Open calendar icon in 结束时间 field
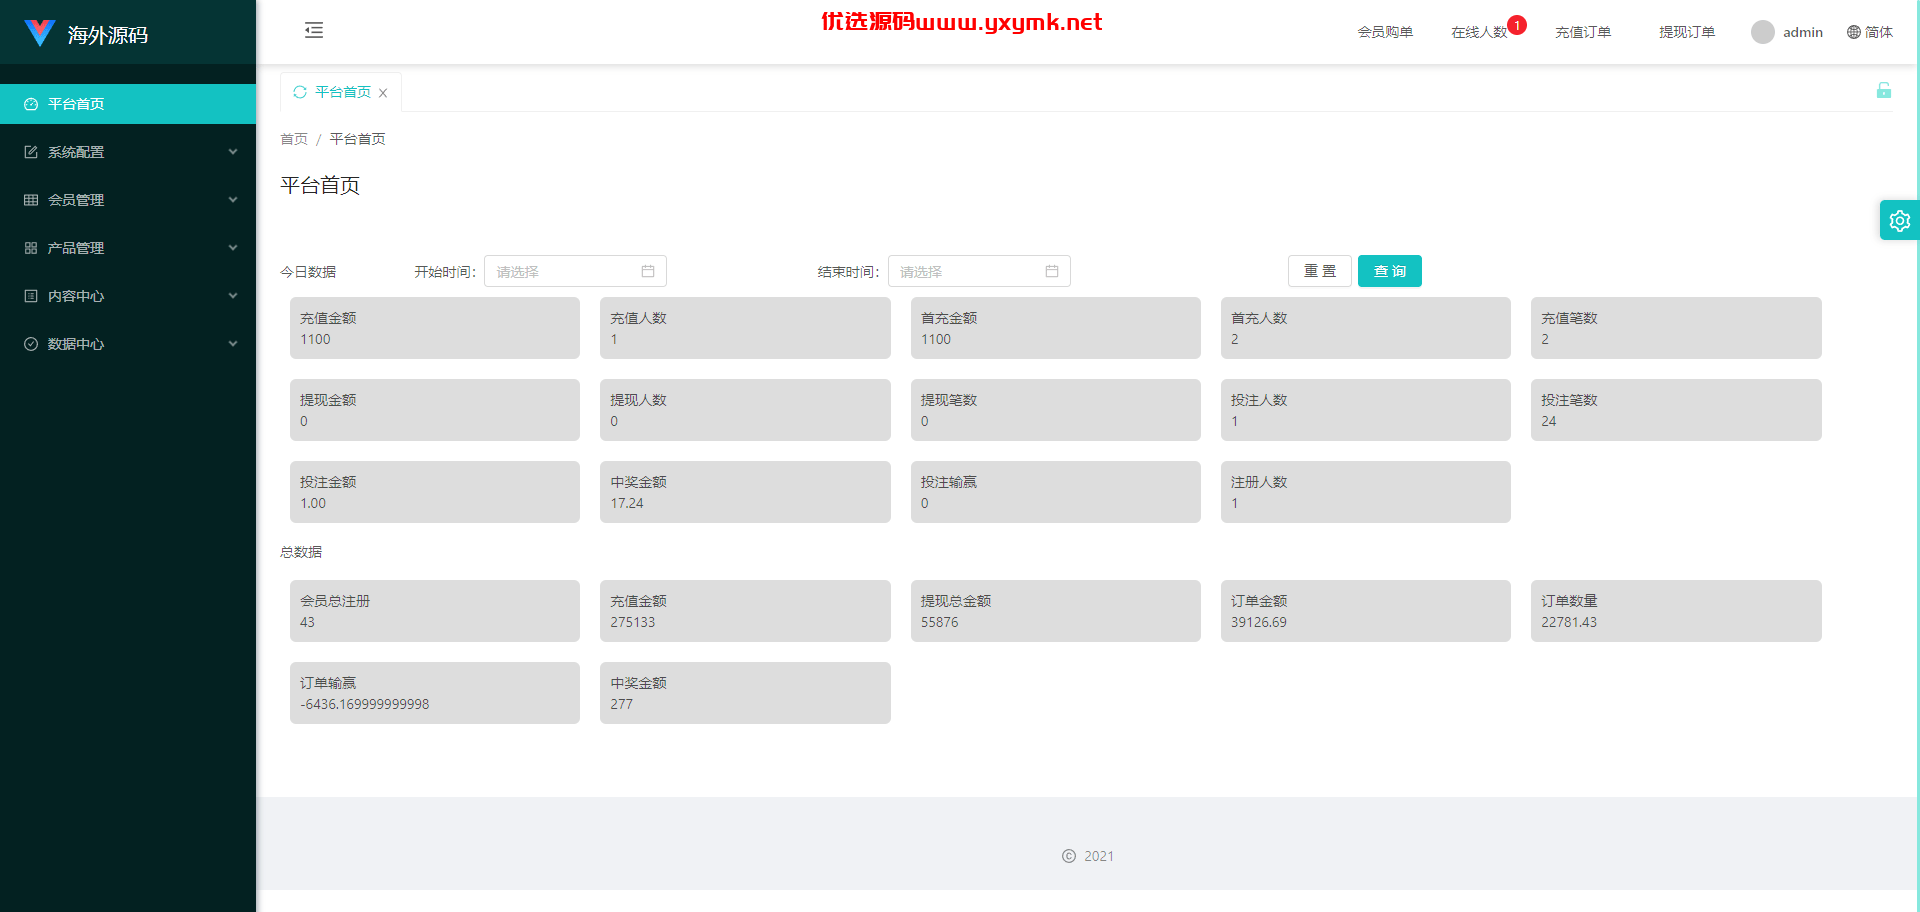This screenshot has width=1920, height=912. pos(1052,271)
